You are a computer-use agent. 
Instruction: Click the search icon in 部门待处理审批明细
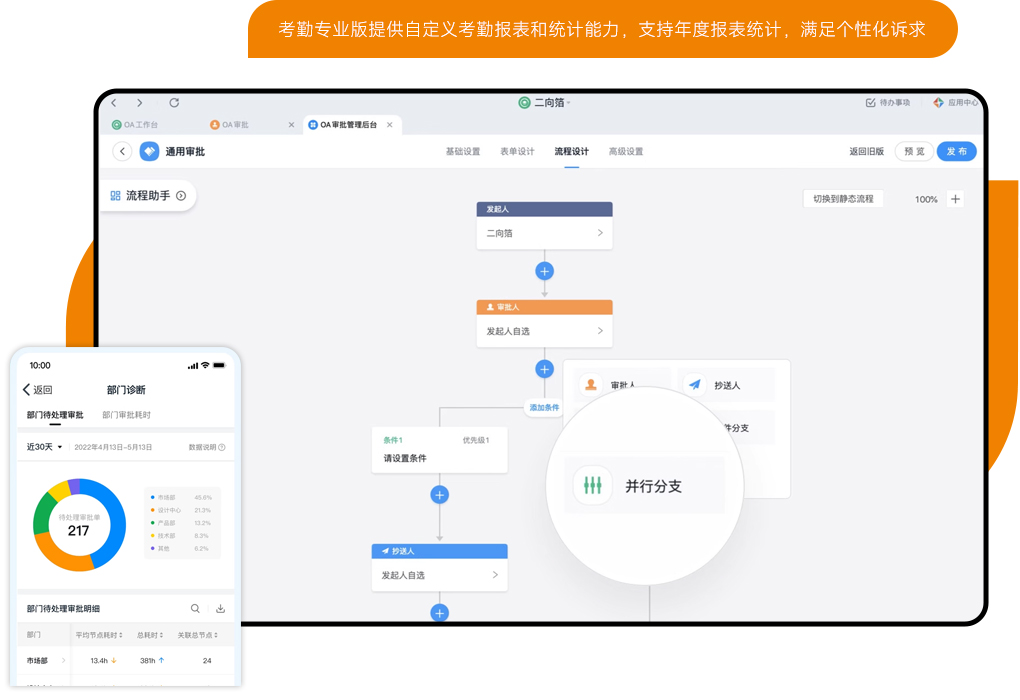pyautogui.click(x=195, y=608)
